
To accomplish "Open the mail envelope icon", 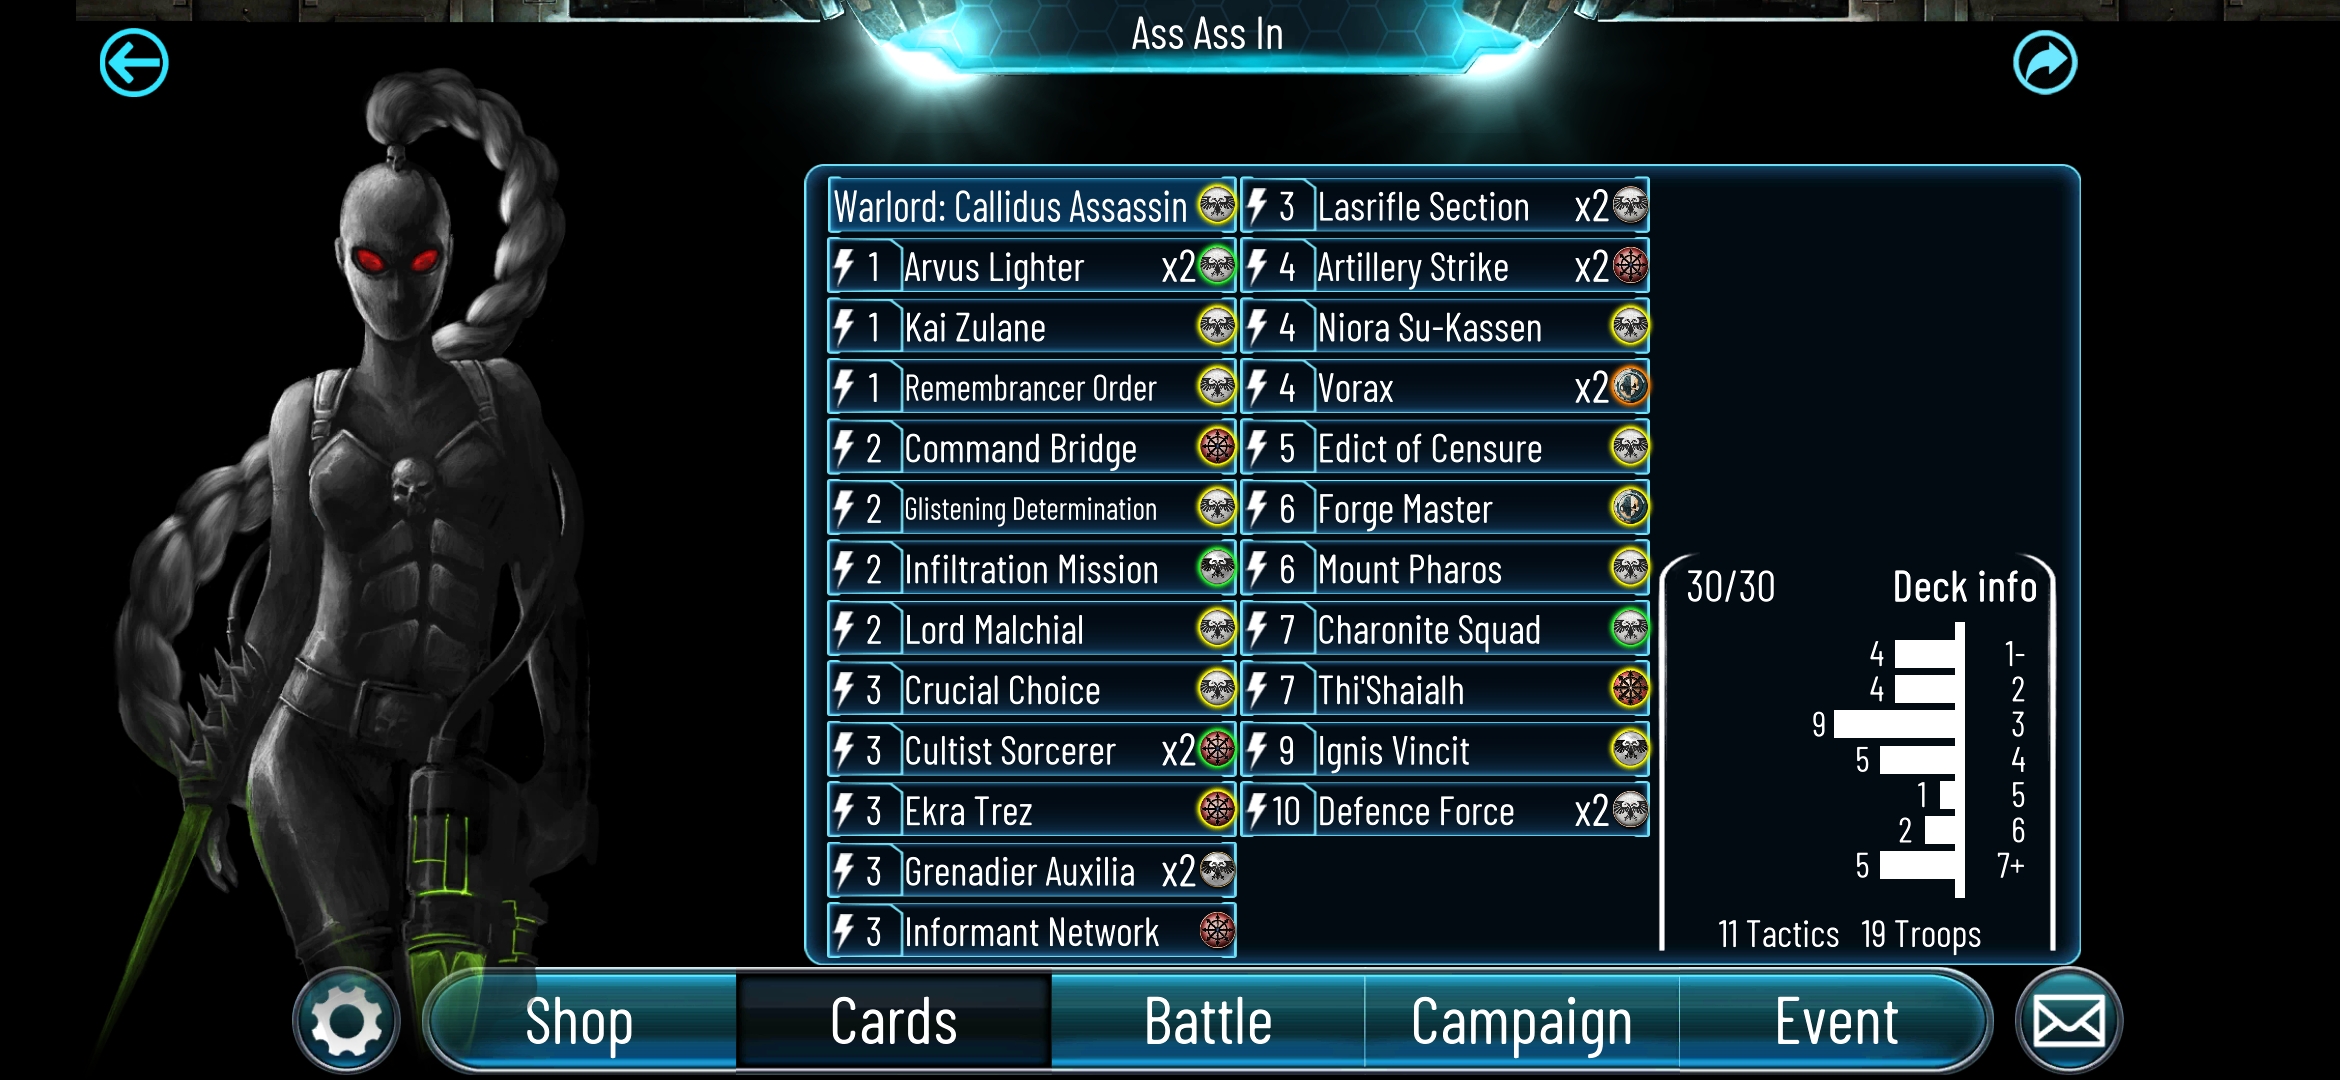I will pos(2069,1021).
